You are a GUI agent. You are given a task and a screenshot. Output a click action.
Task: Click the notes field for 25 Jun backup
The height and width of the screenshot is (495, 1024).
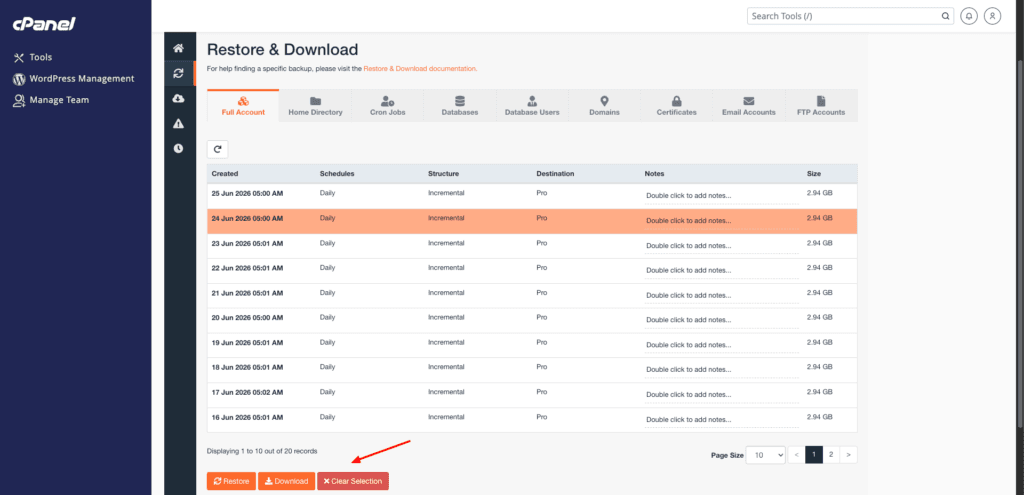[722, 196]
